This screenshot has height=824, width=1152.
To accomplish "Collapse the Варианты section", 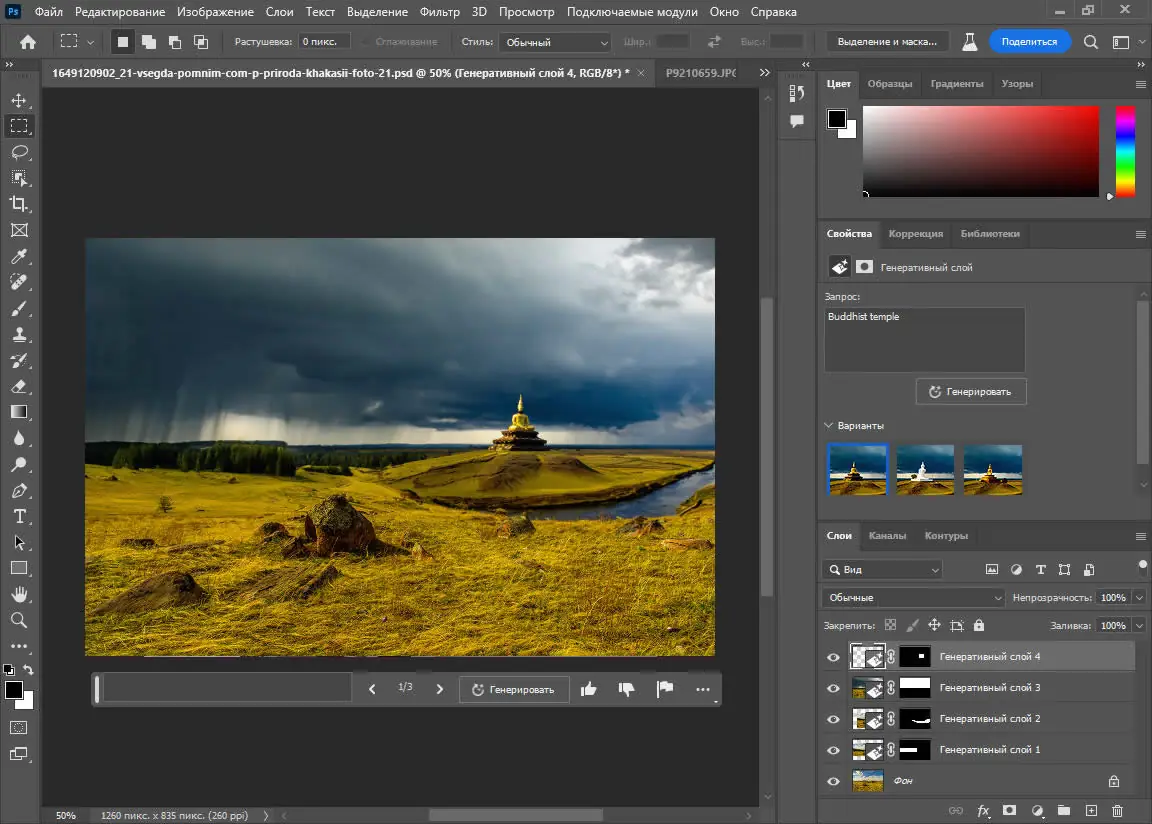I will (828, 425).
